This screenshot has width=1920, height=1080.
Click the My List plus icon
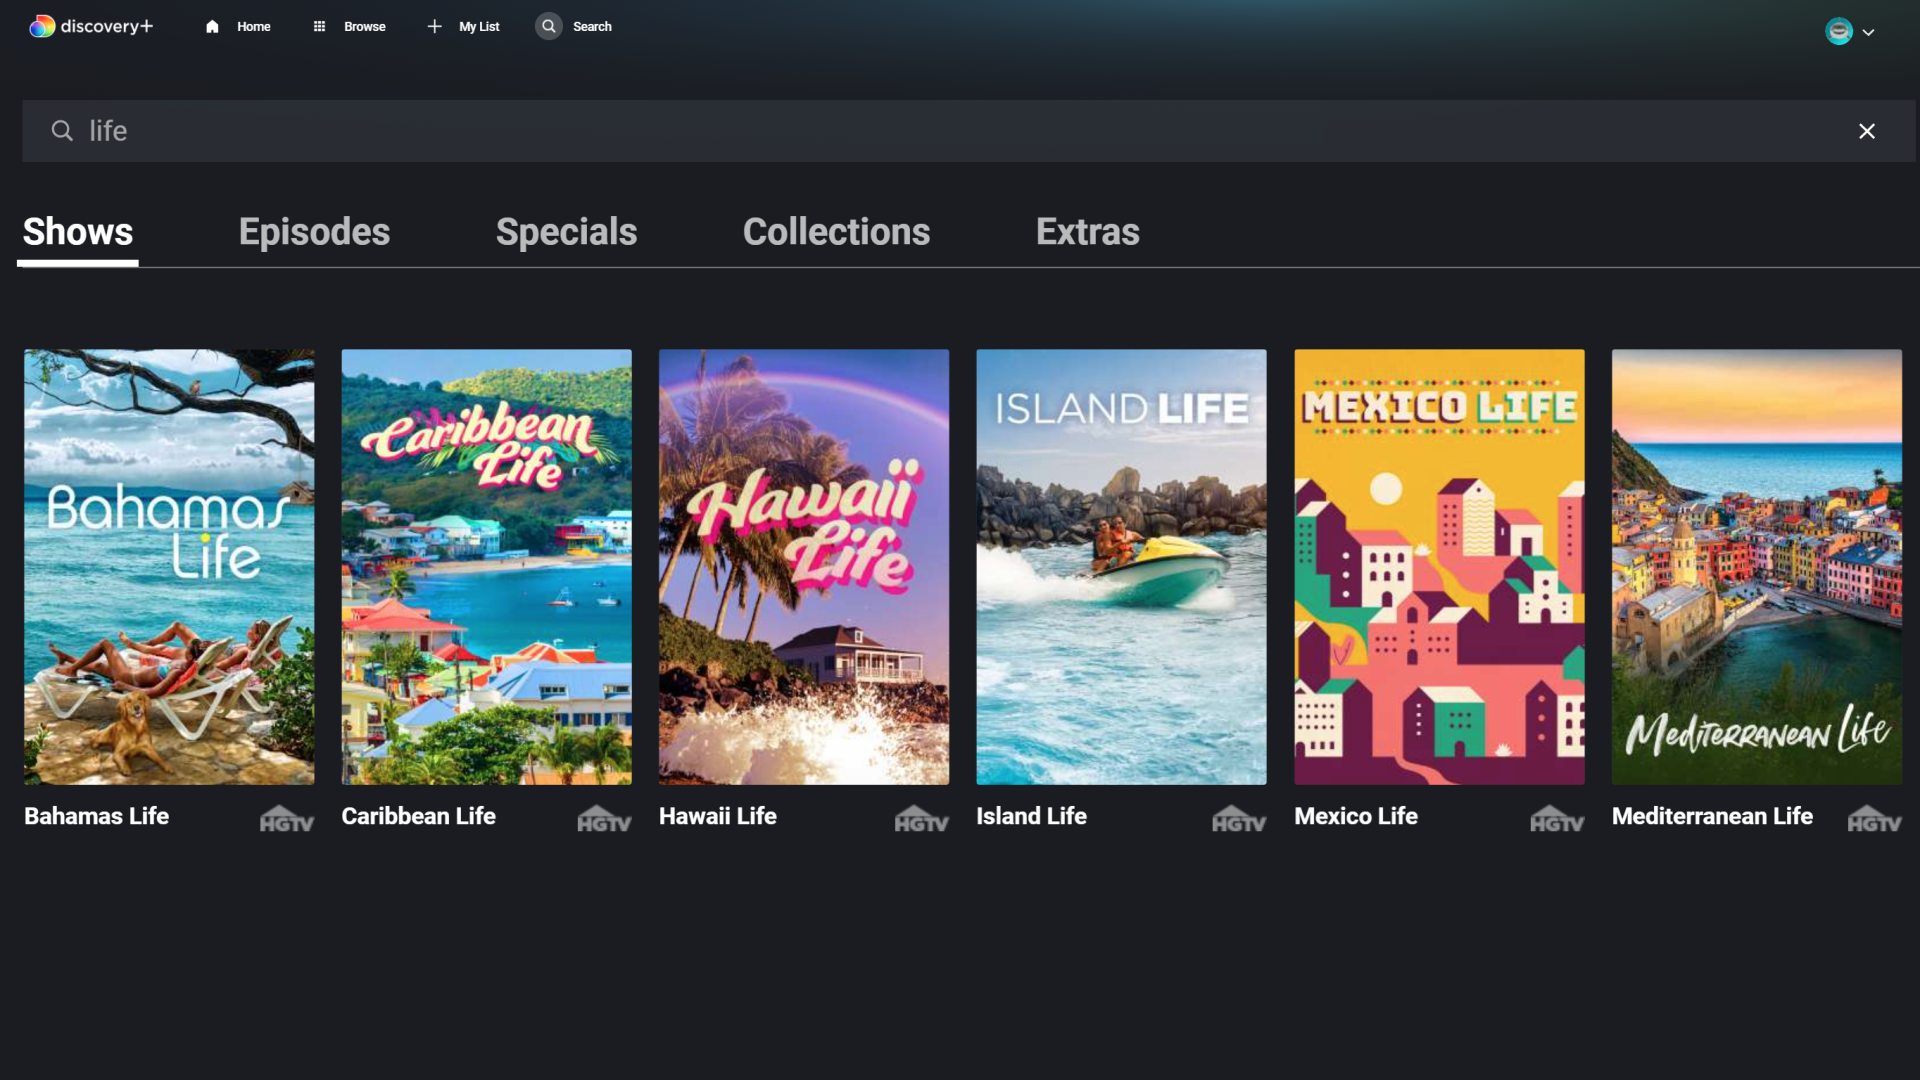point(434,27)
